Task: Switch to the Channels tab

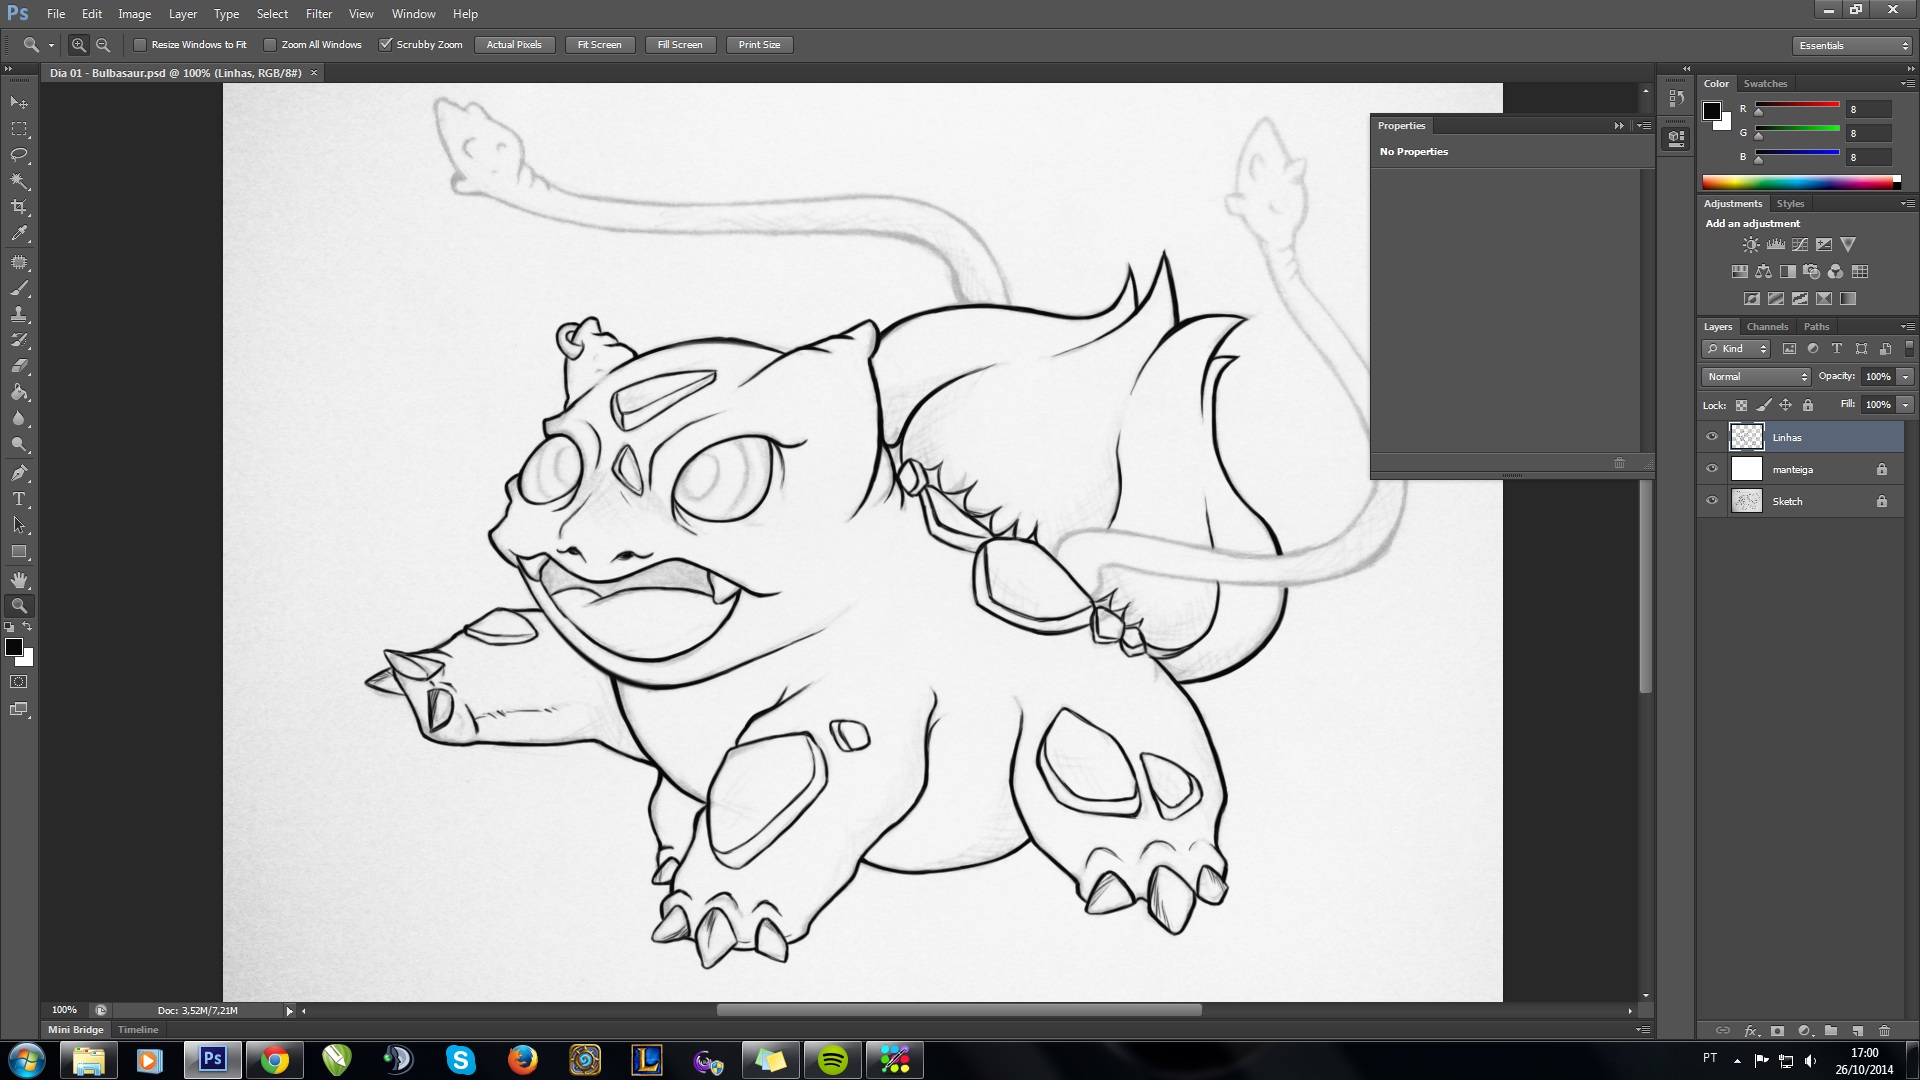Action: [x=1767, y=327]
